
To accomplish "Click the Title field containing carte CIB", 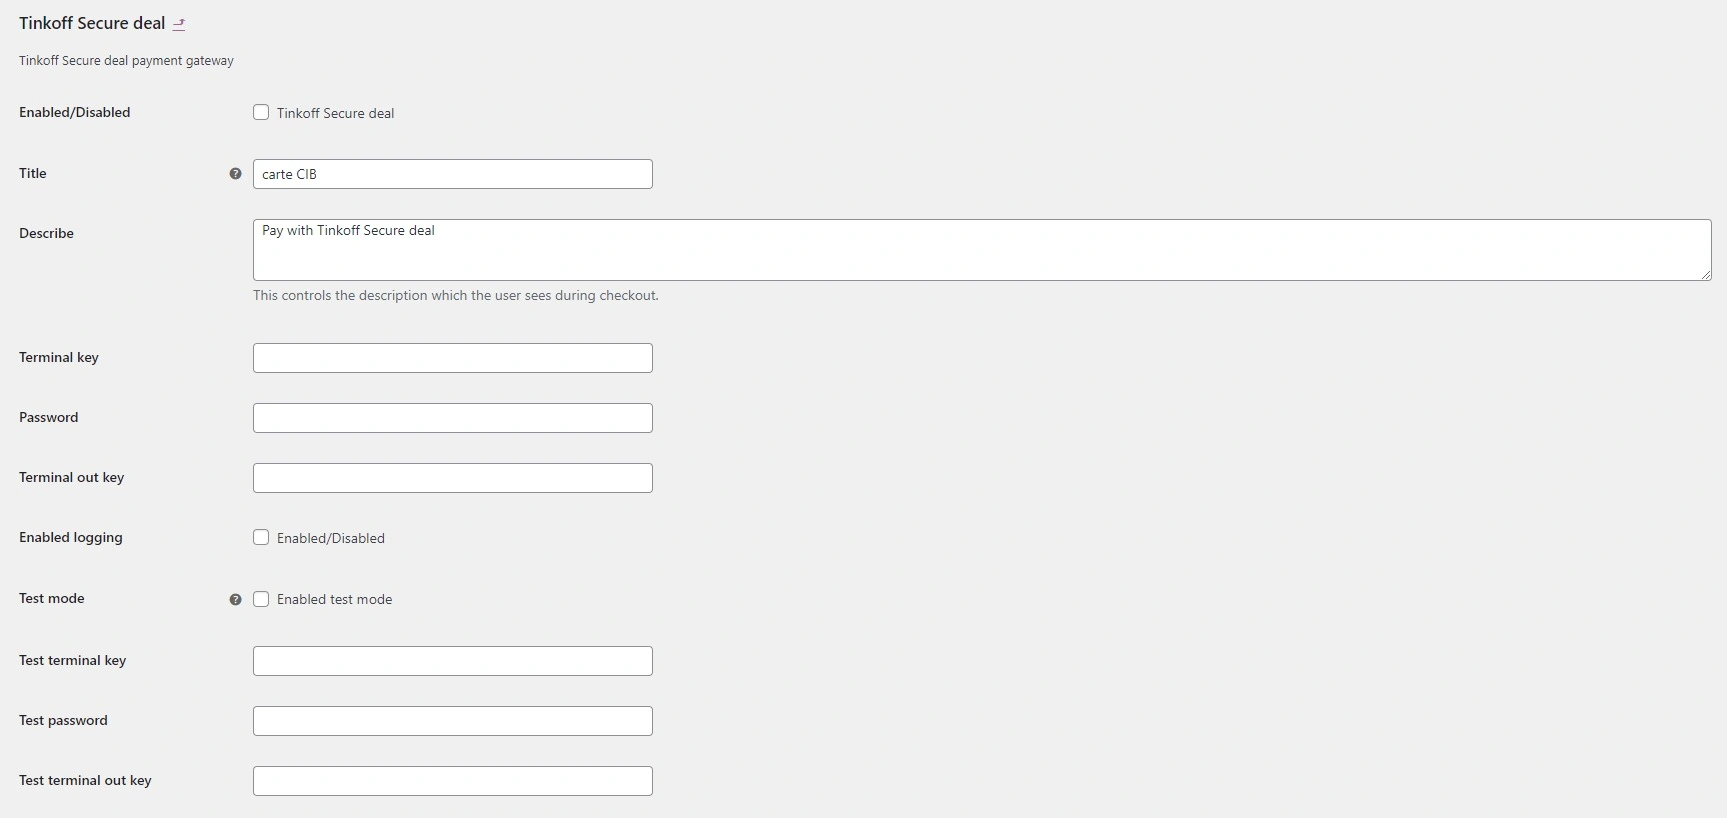I will click(x=453, y=174).
